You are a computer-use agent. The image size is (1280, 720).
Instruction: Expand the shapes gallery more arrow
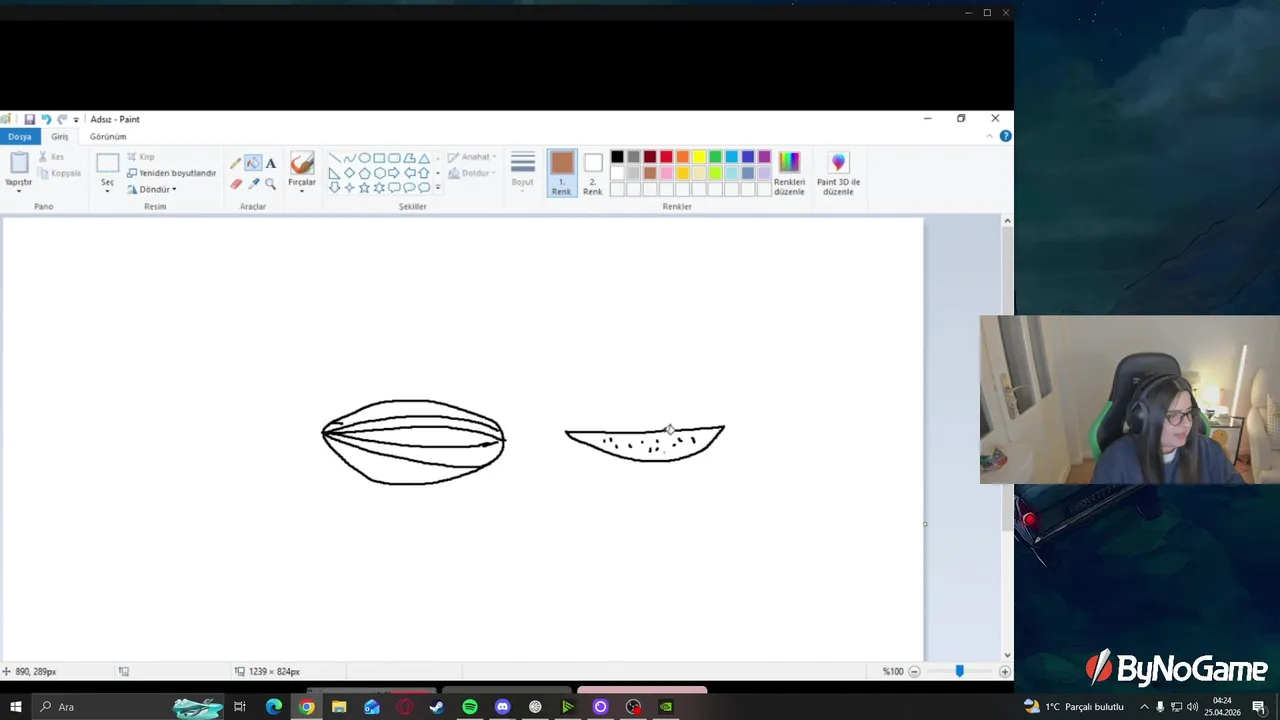pyautogui.click(x=437, y=188)
